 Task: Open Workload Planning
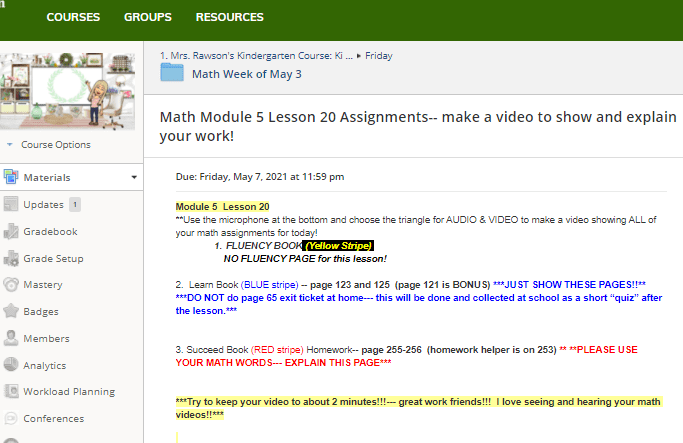click(x=69, y=392)
